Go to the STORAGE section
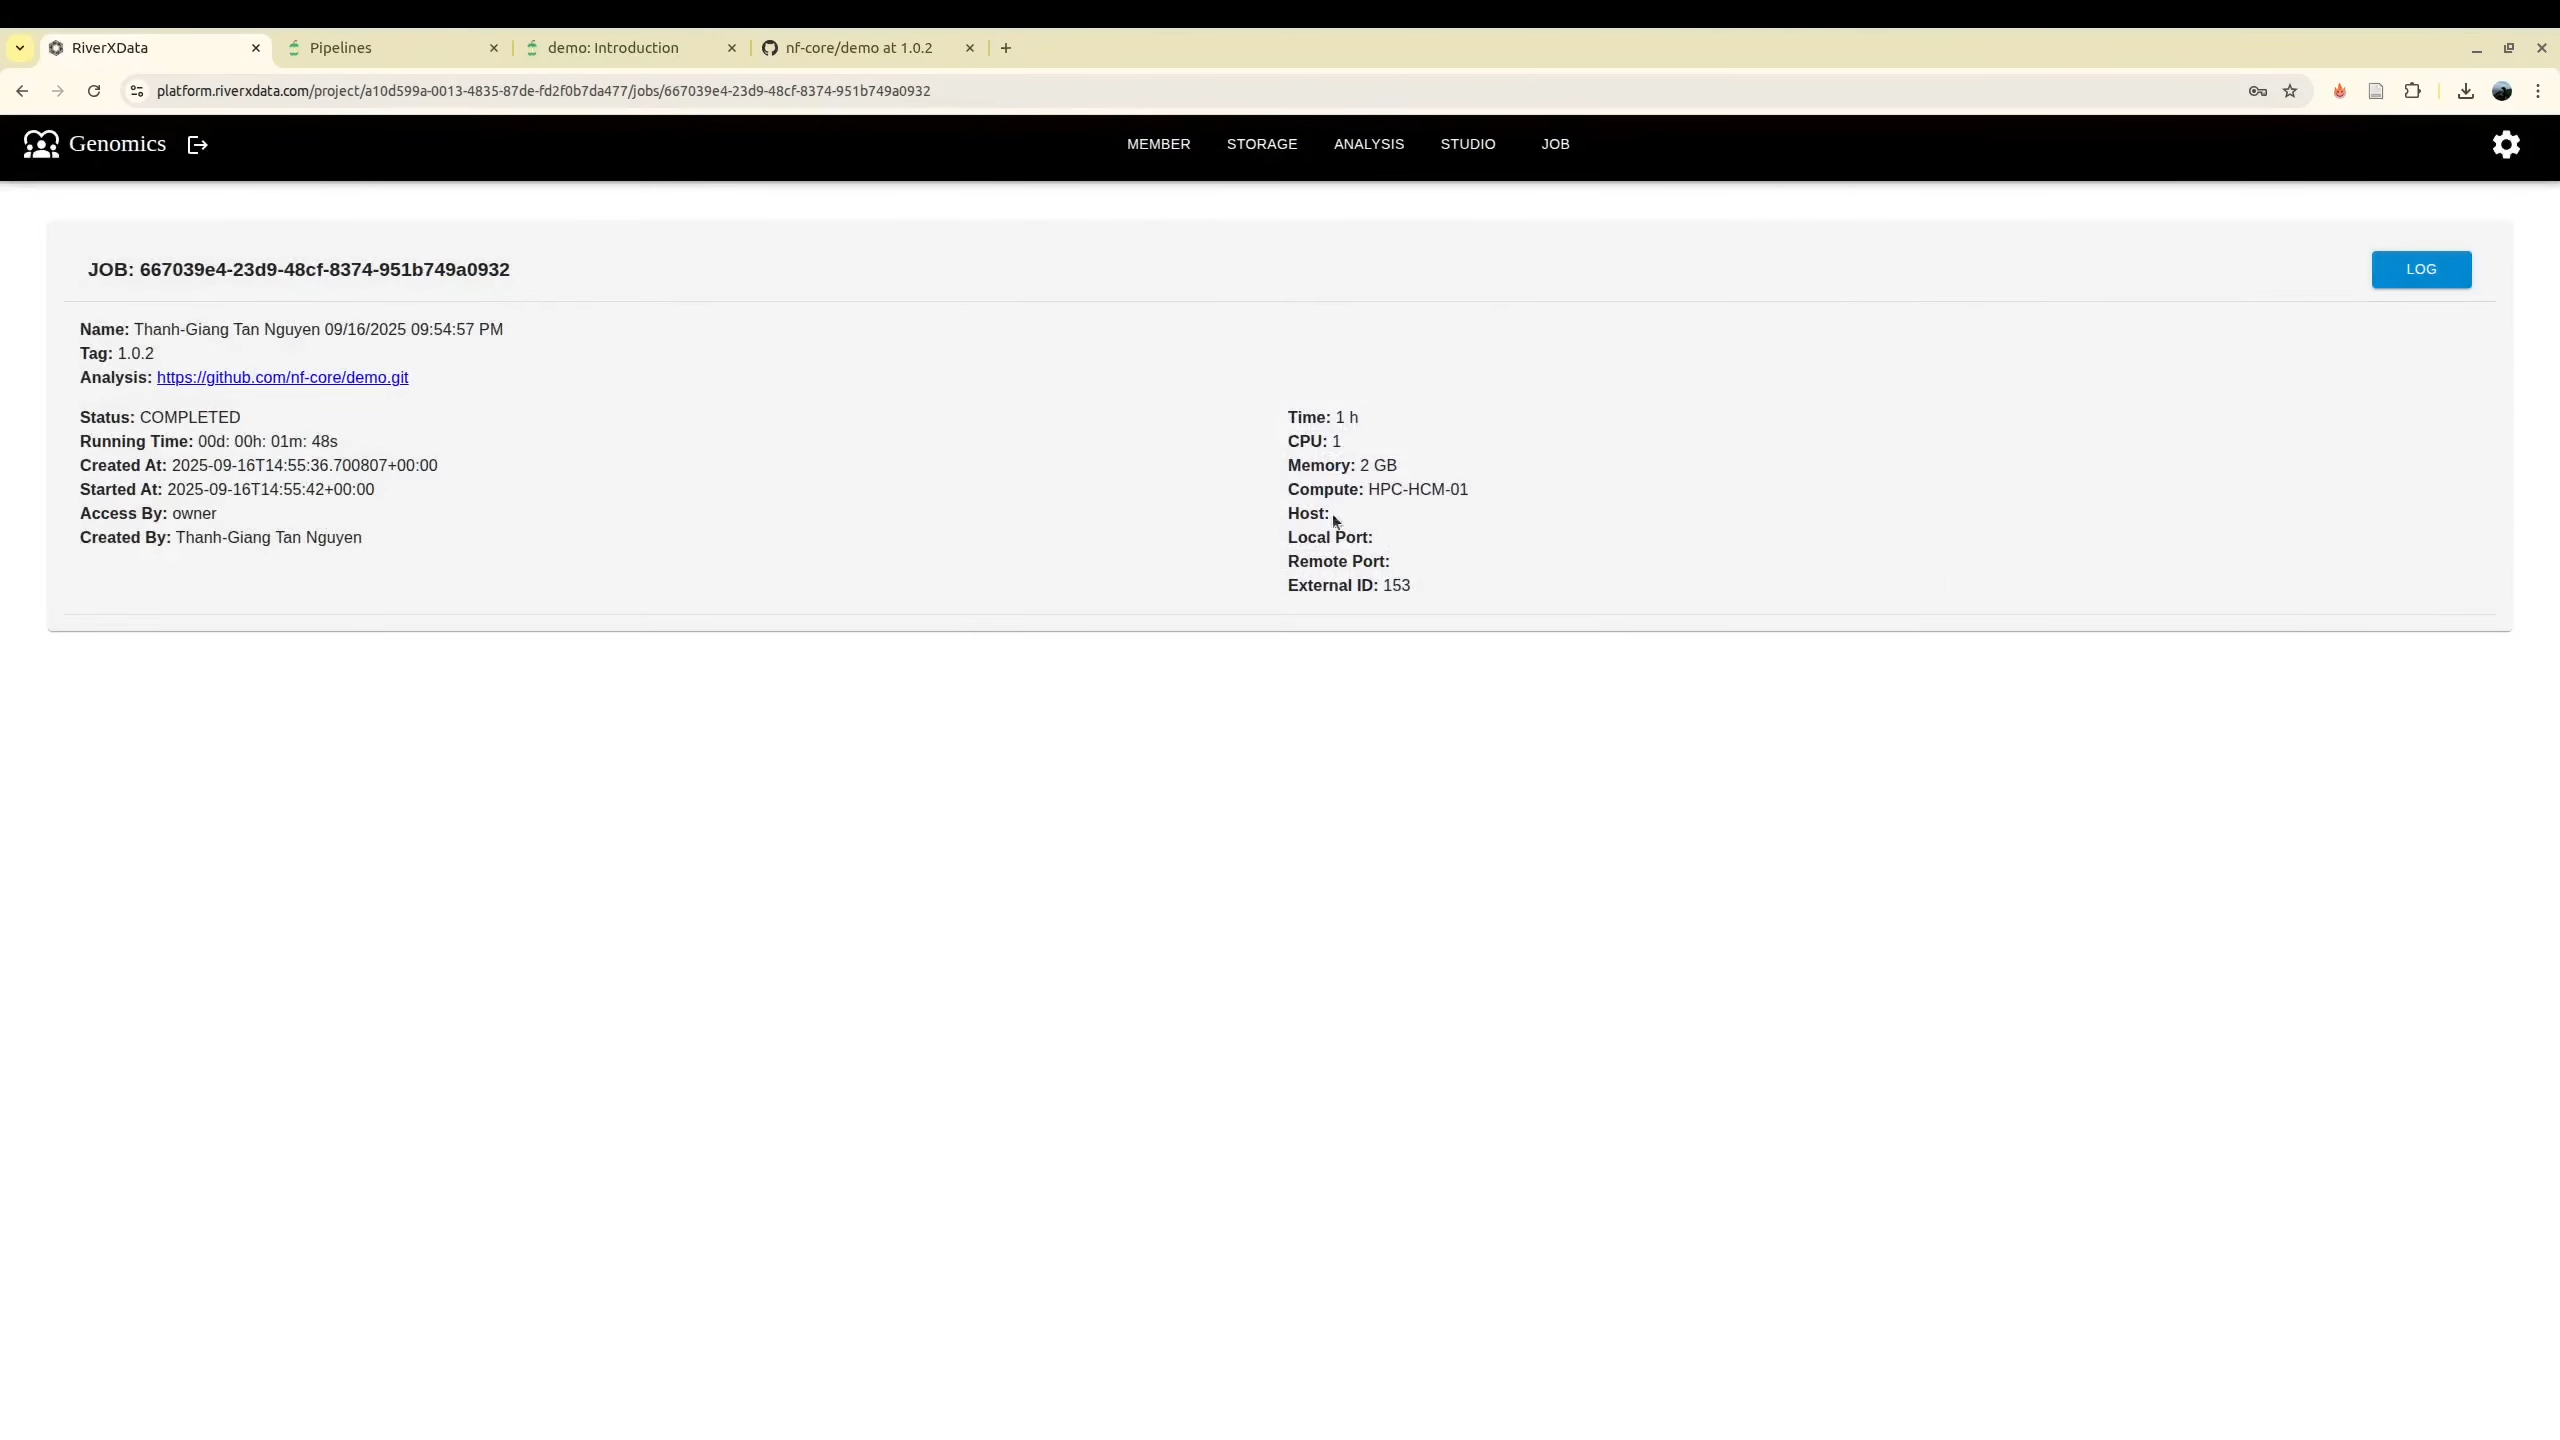Viewport: 2560px width, 1440px height. pyautogui.click(x=1261, y=144)
